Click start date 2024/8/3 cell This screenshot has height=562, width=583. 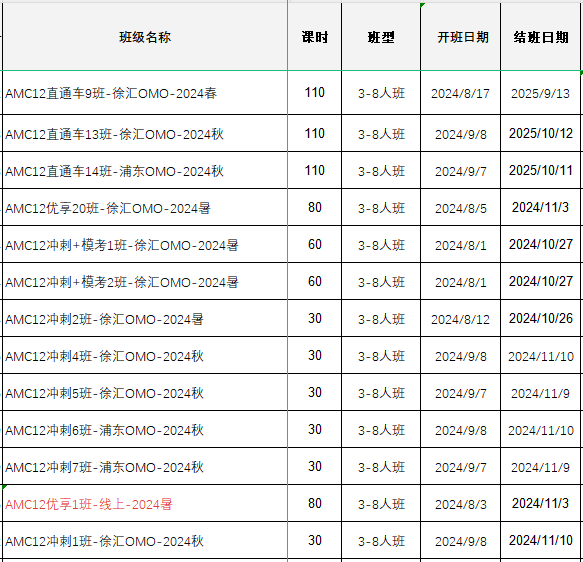coord(460,503)
